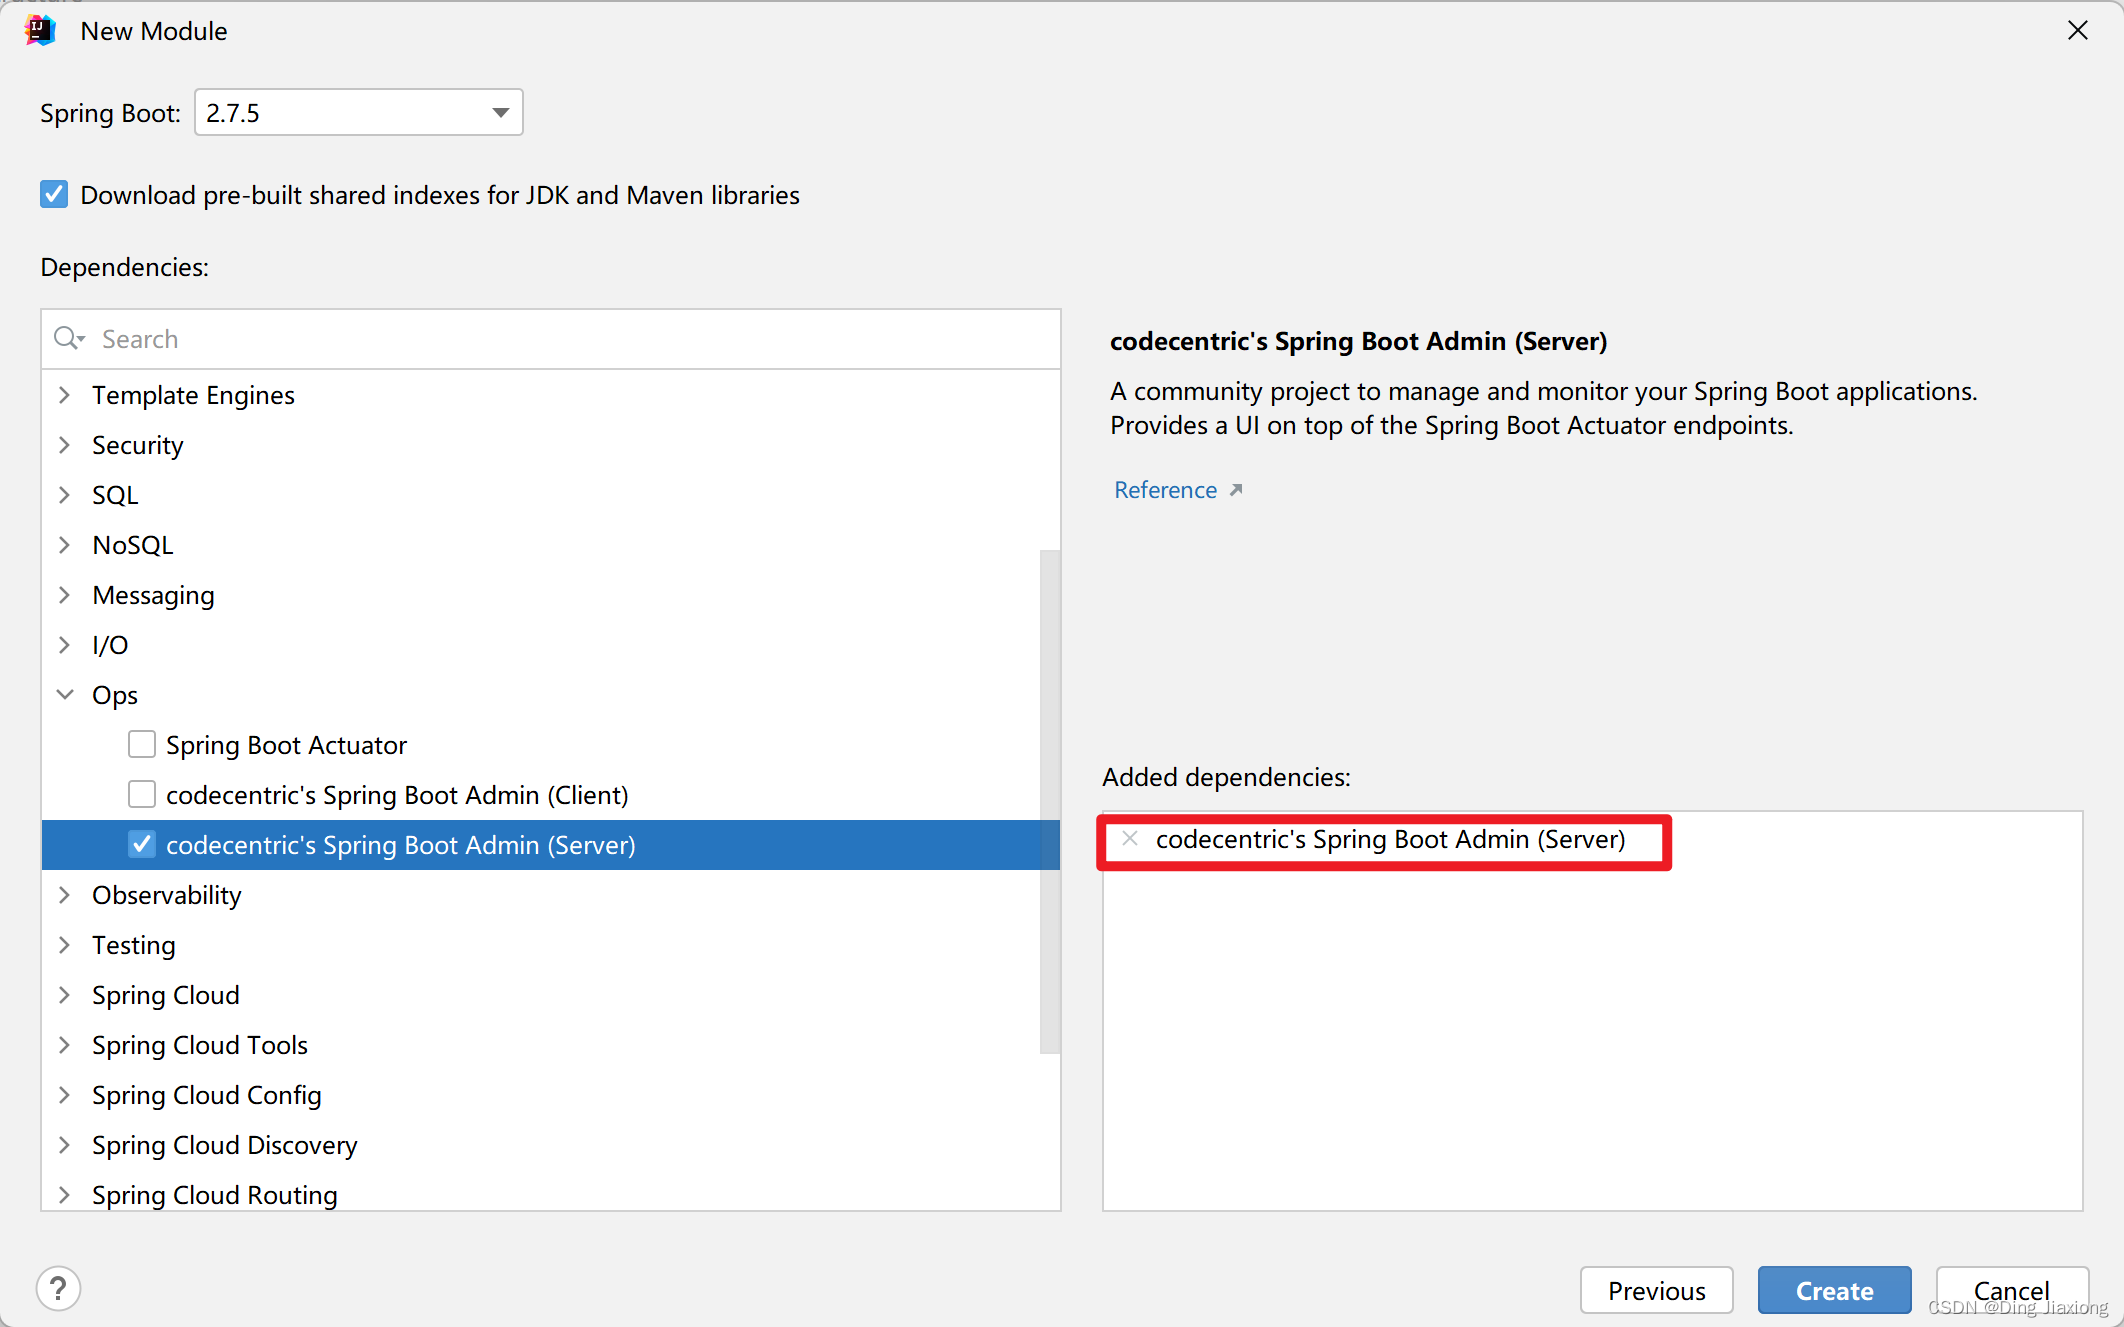This screenshot has width=2124, height=1327.
Task: Click added dependency Spring Boot Admin (Server) text
Action: pos(1390,839)
